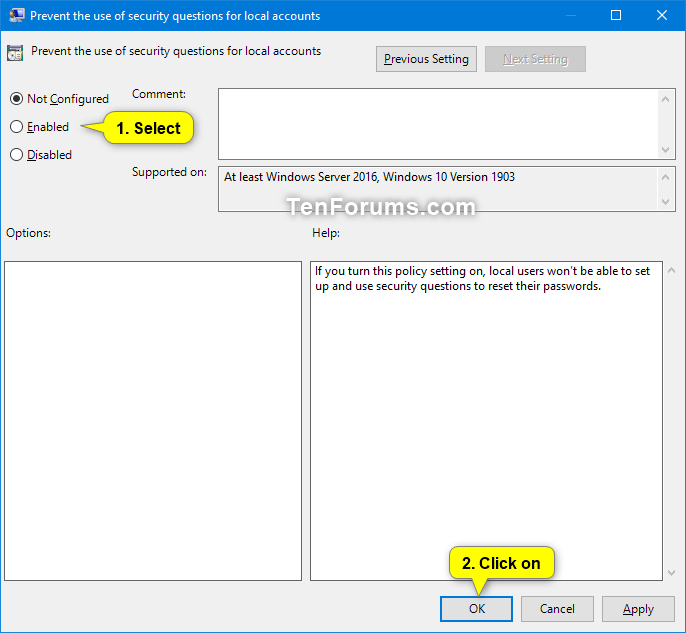Set the policy to Disabled
The height and width of the screenshot is (633, 686).
pos(17,155)
